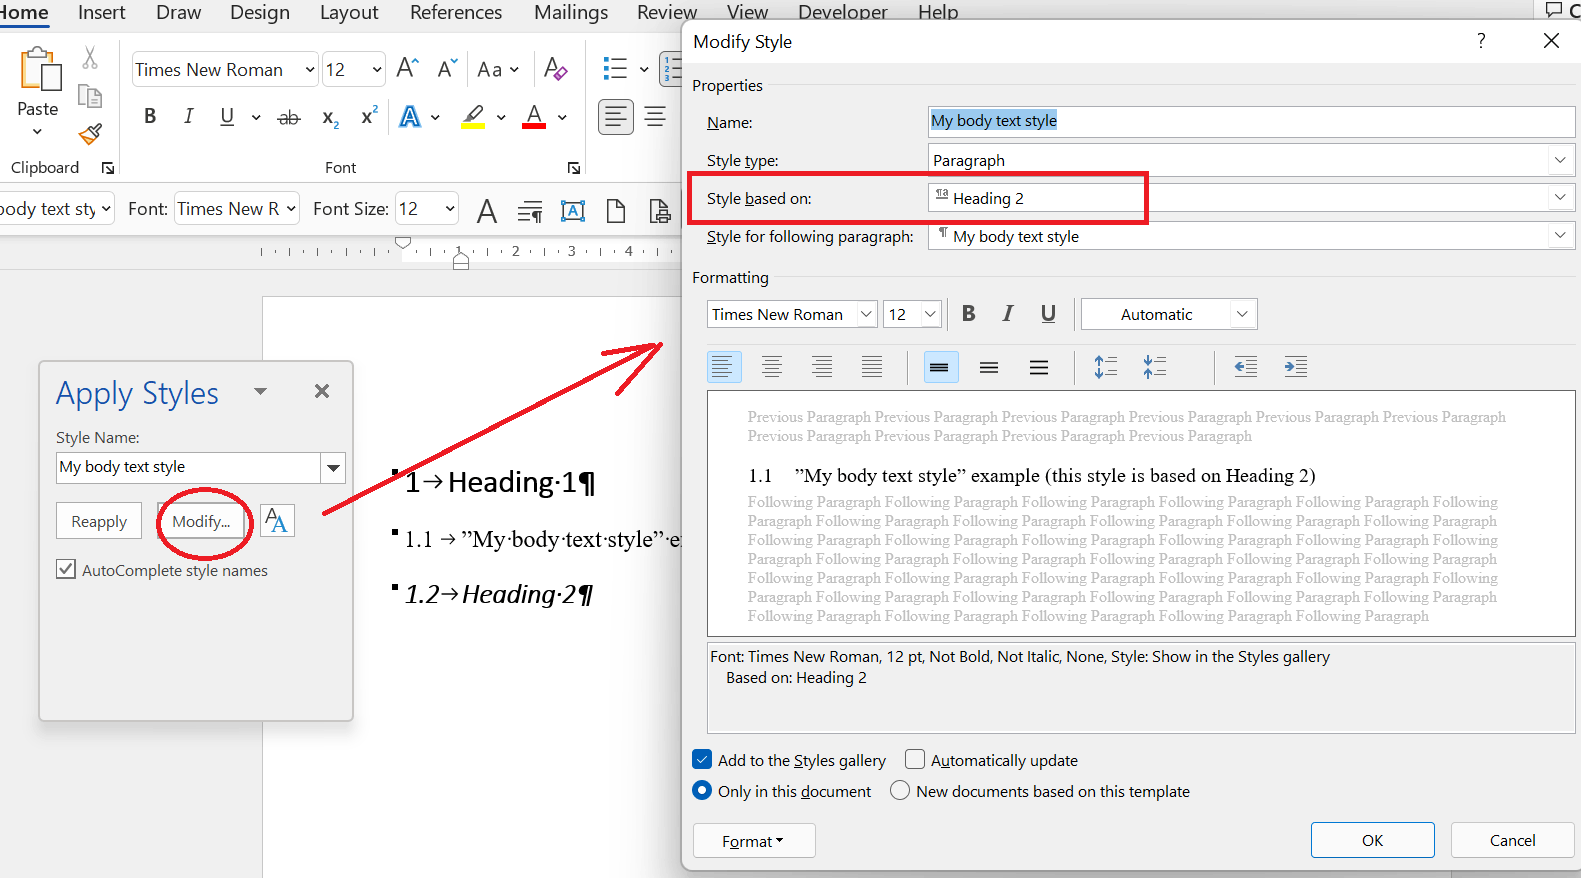Open the Style Inspector icon in Apply Styles
This screenshot has width=1581, height=878.
(277, 521)
